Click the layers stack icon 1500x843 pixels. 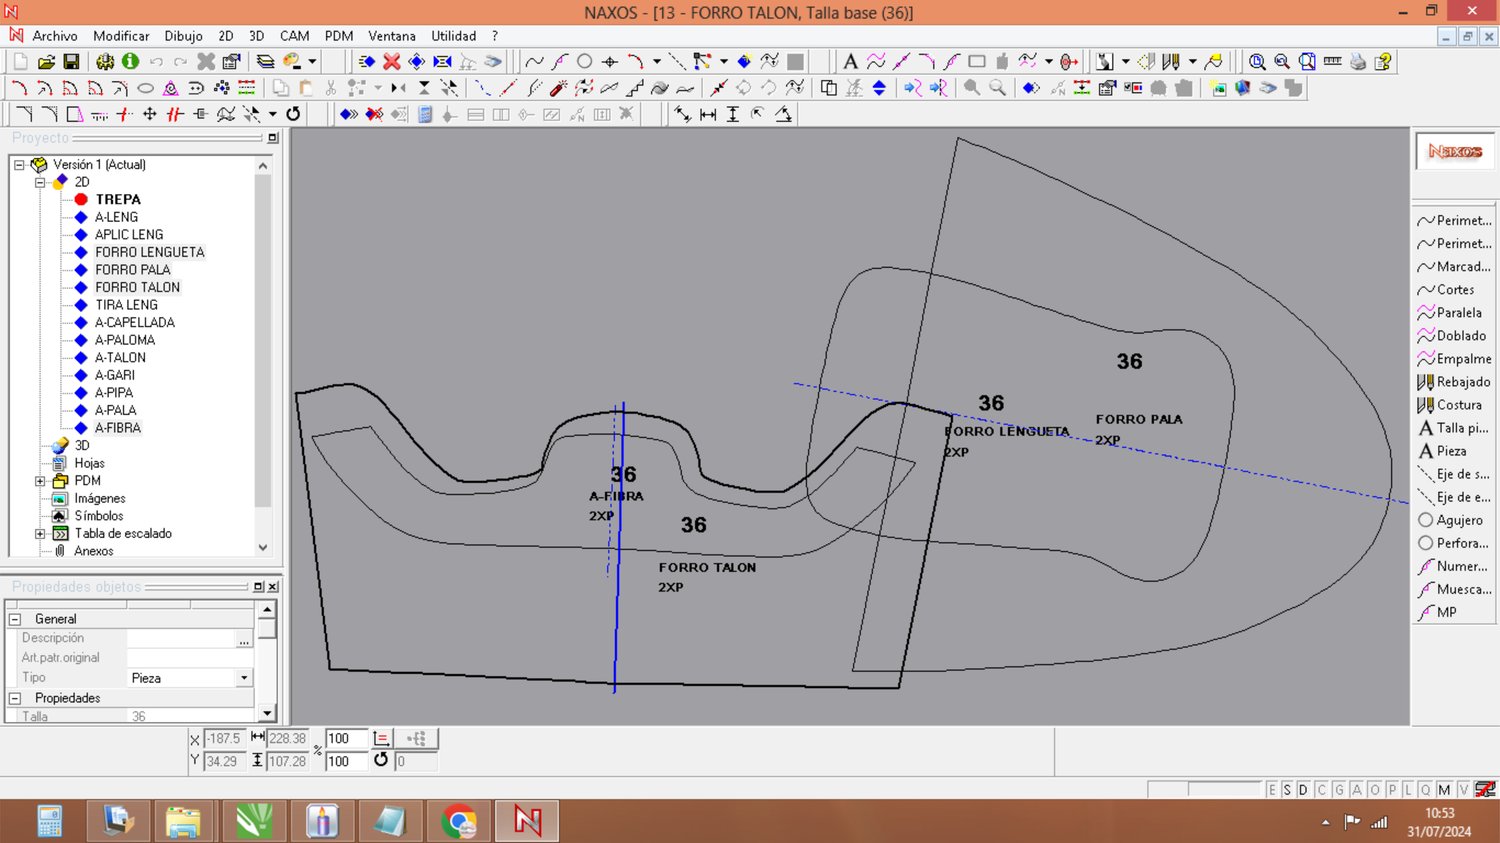tap(265, 62)
